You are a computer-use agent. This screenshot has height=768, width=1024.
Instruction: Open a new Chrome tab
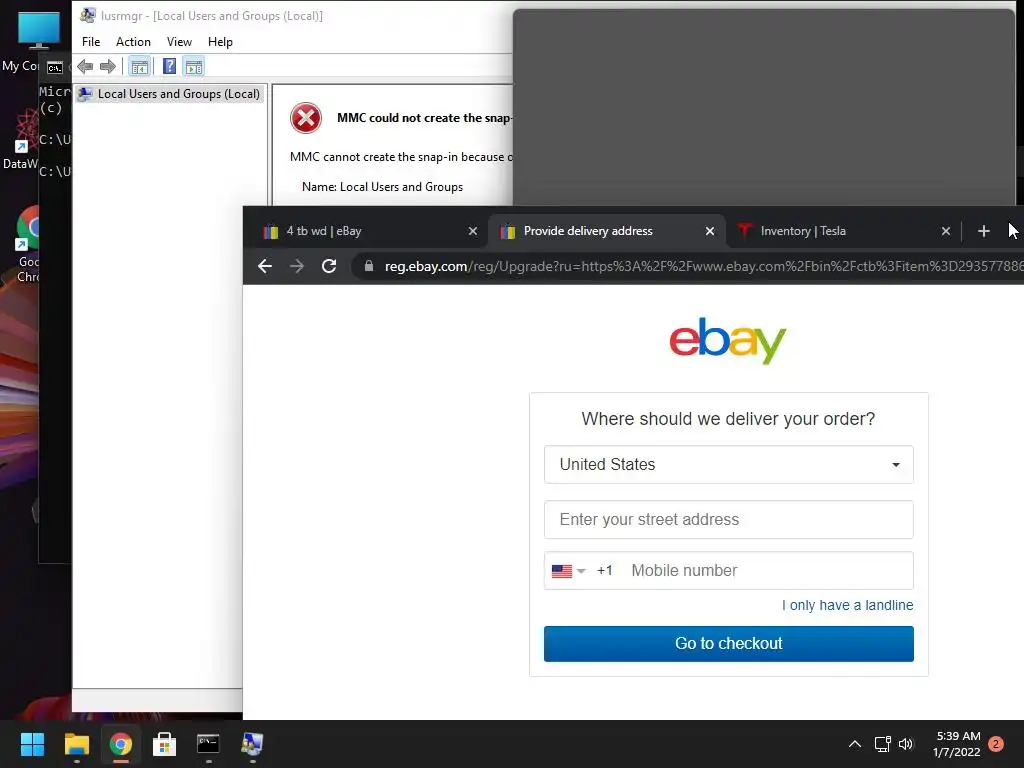point(984,231)
